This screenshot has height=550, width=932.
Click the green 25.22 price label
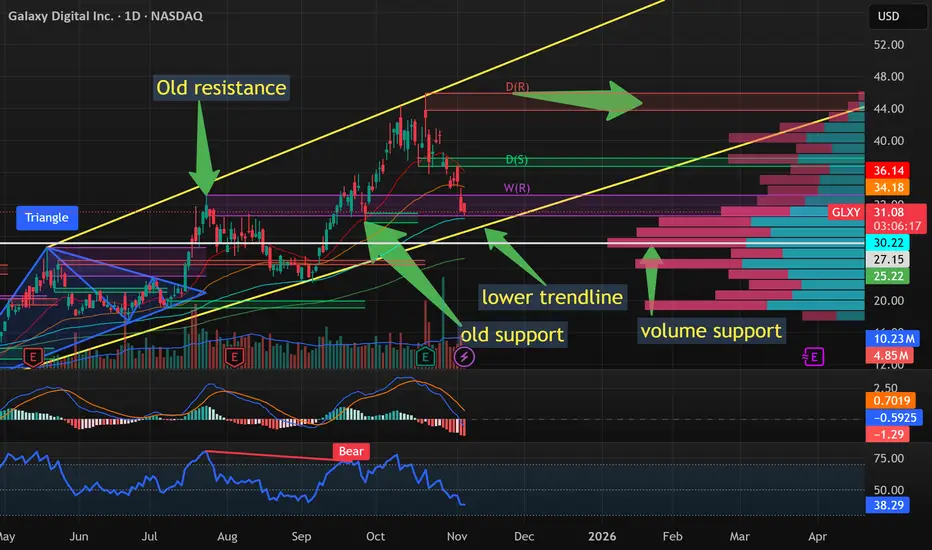pos(888,276)
